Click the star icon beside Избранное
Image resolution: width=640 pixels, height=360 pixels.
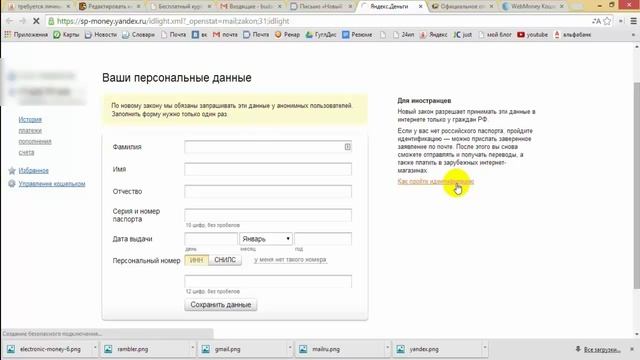pyautogui.click(x=12, y=171)
